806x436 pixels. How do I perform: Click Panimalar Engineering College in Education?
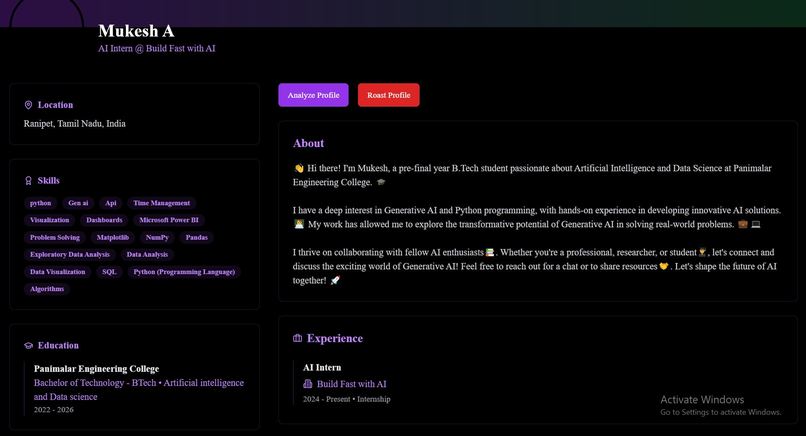click(x=97, y=369)
